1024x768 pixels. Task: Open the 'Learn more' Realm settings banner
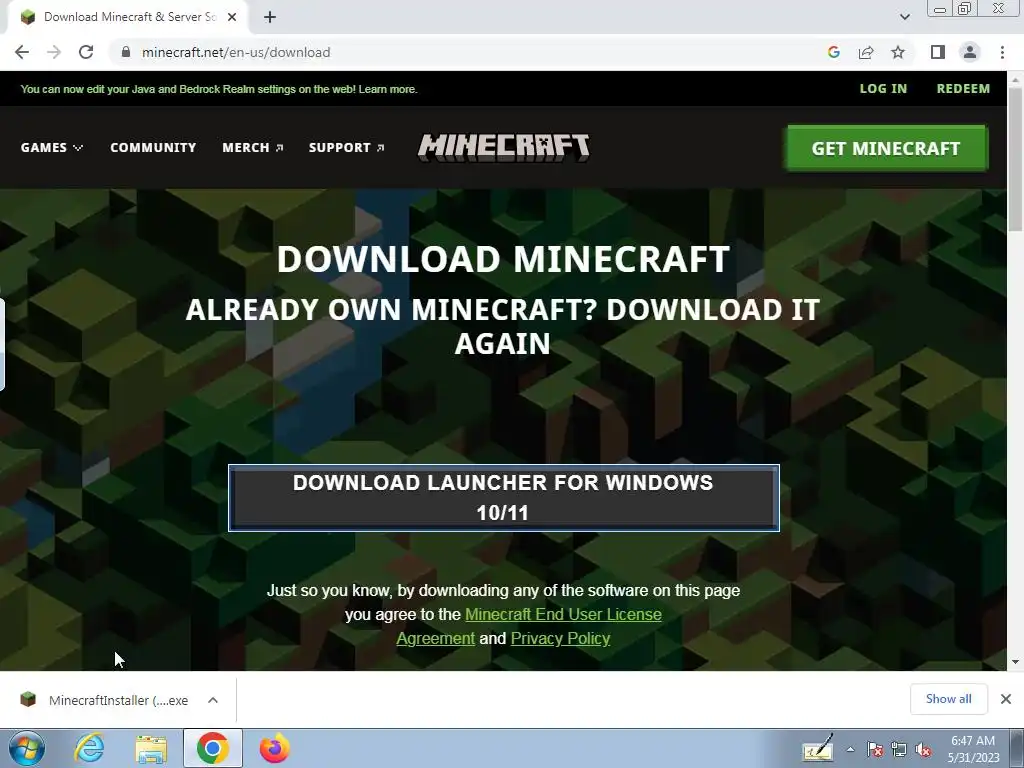click(x=388, y=89)
